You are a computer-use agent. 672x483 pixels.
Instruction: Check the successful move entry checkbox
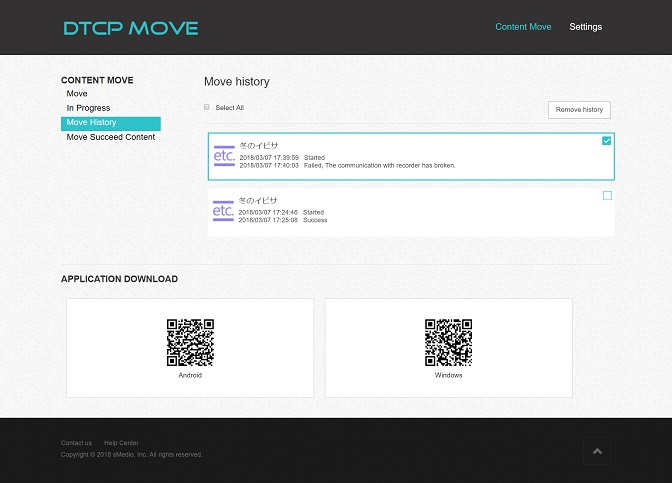point(607,196)
